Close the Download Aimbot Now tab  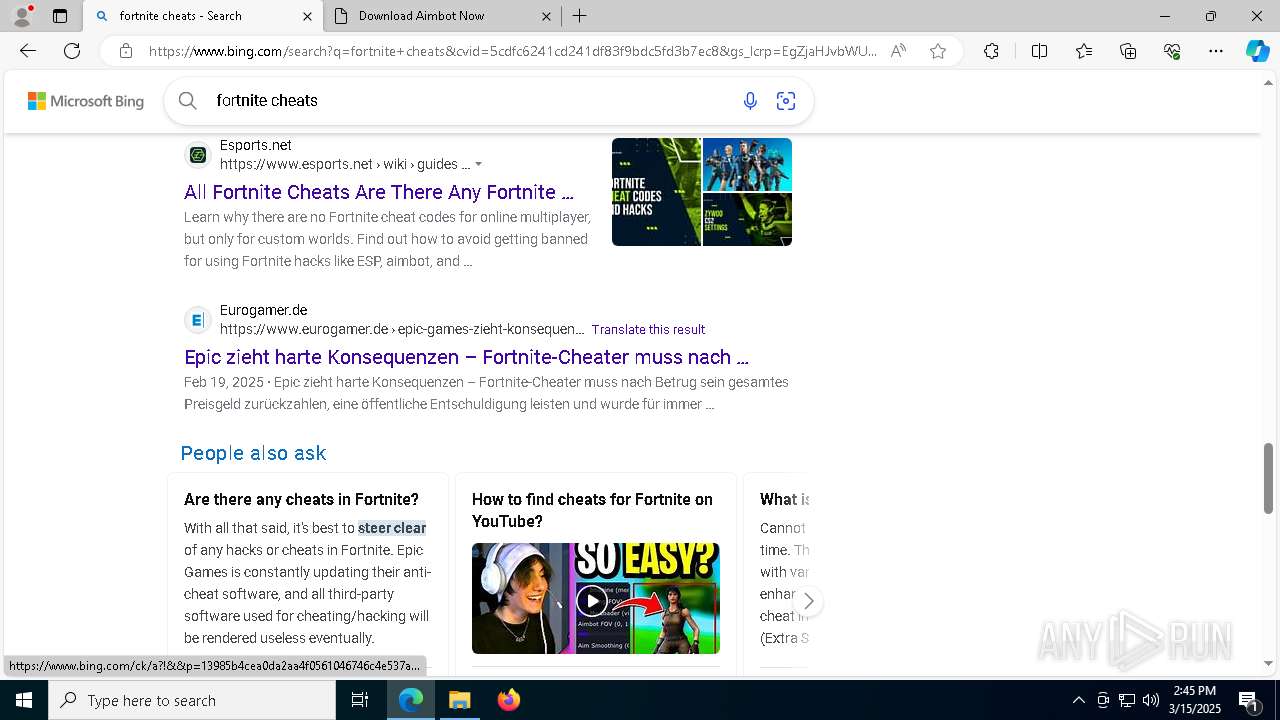(x=546, y=16)
